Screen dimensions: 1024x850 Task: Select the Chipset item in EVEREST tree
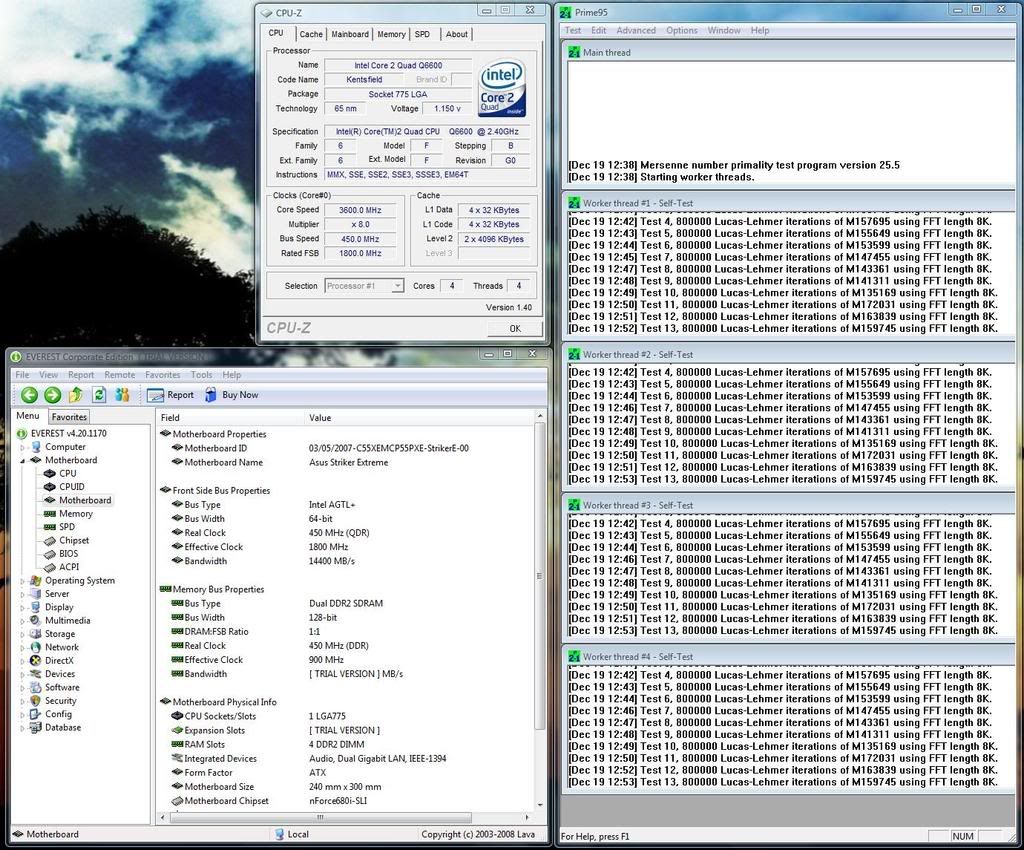66,541
